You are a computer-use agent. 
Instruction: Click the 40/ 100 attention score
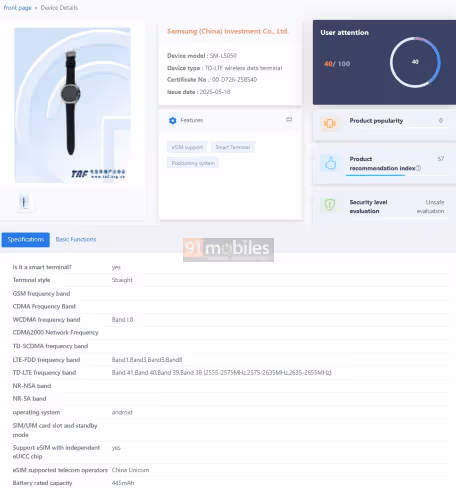click(x=337, y=64)
